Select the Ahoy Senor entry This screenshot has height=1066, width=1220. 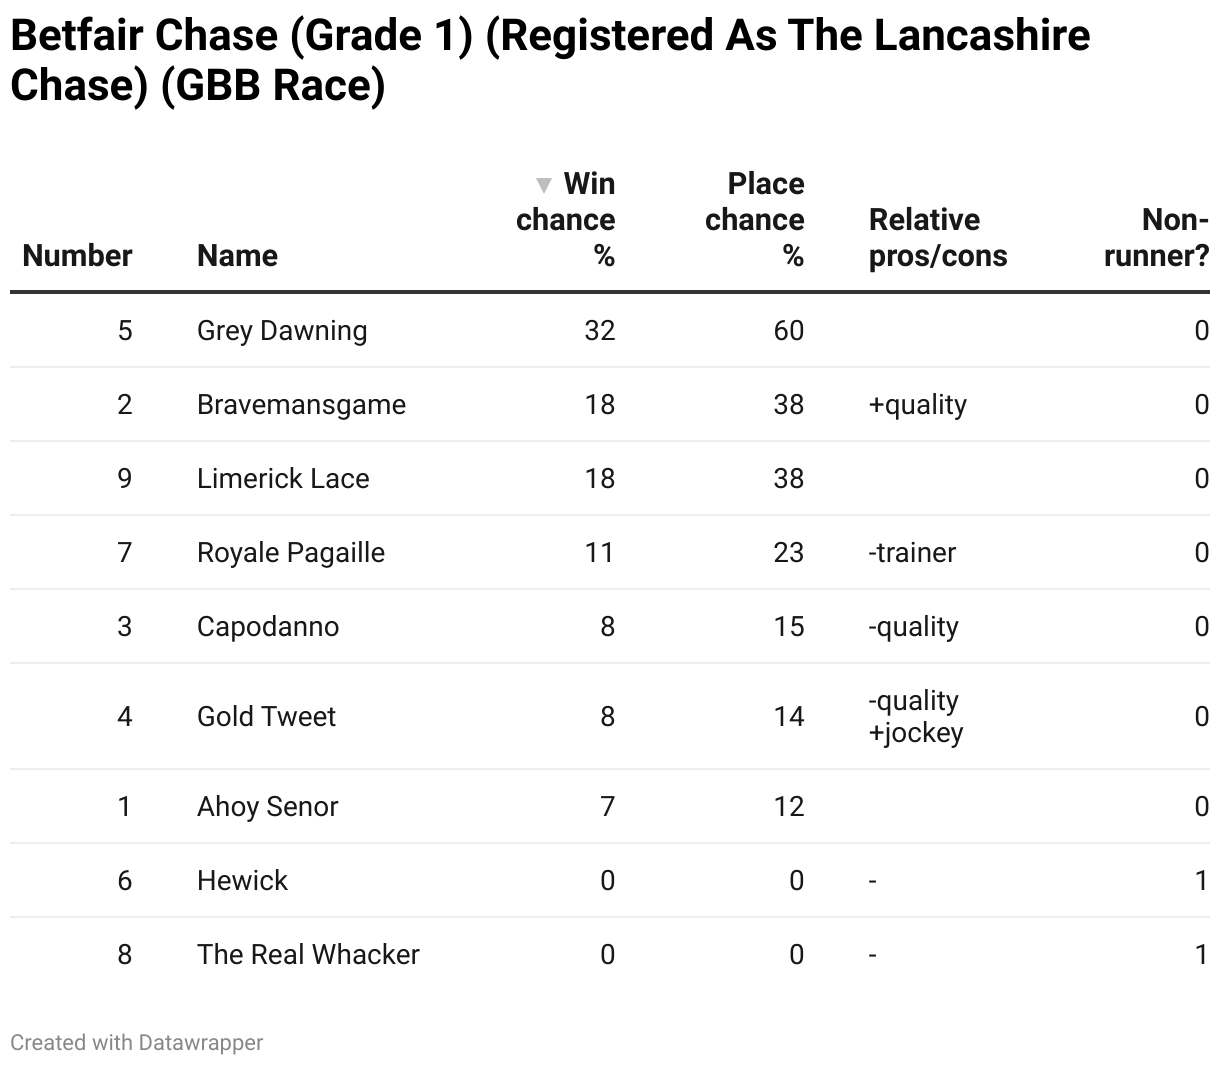(x=267, y=807)
